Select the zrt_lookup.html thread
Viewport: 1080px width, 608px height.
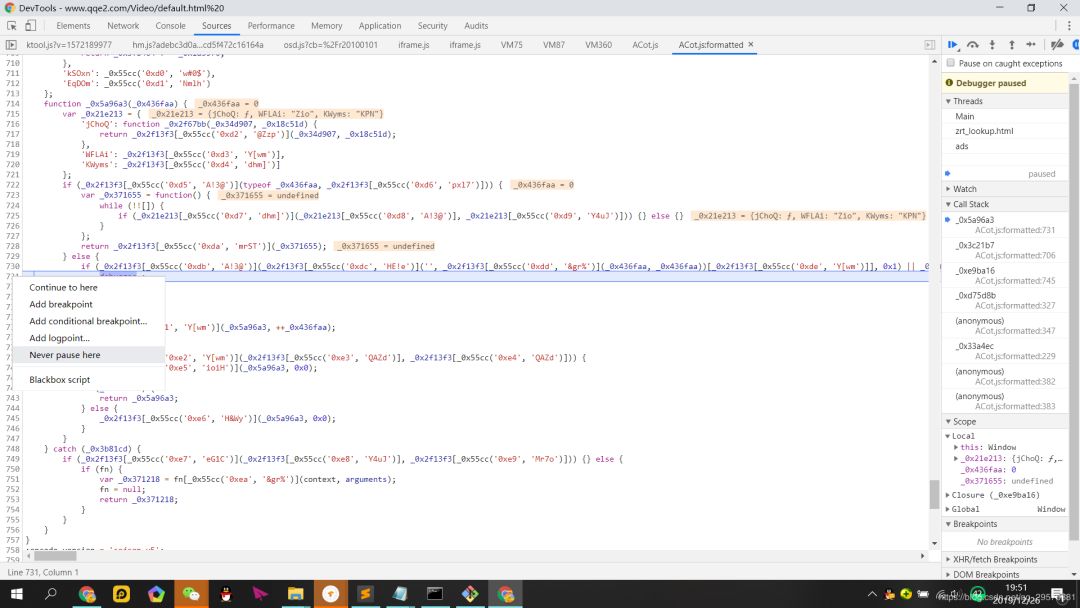(x=984, y=131)
